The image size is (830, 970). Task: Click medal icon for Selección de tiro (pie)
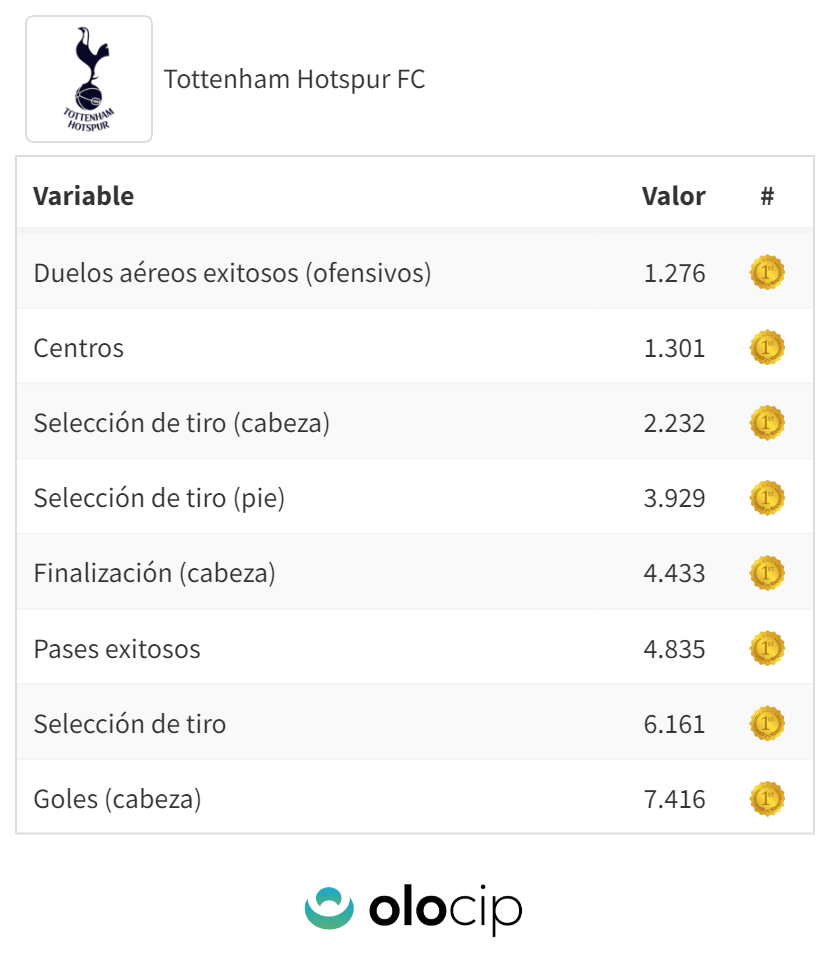click(767, 498)
